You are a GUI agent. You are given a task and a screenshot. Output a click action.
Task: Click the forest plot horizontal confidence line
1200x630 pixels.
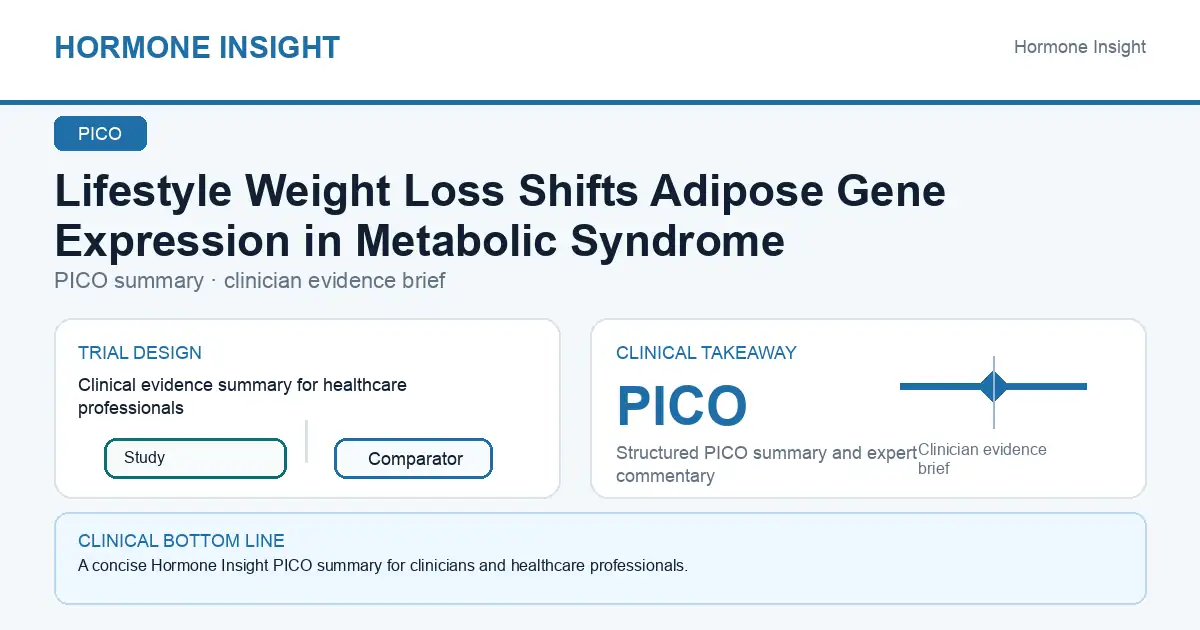pyautogui.click(x=993, y=386)
